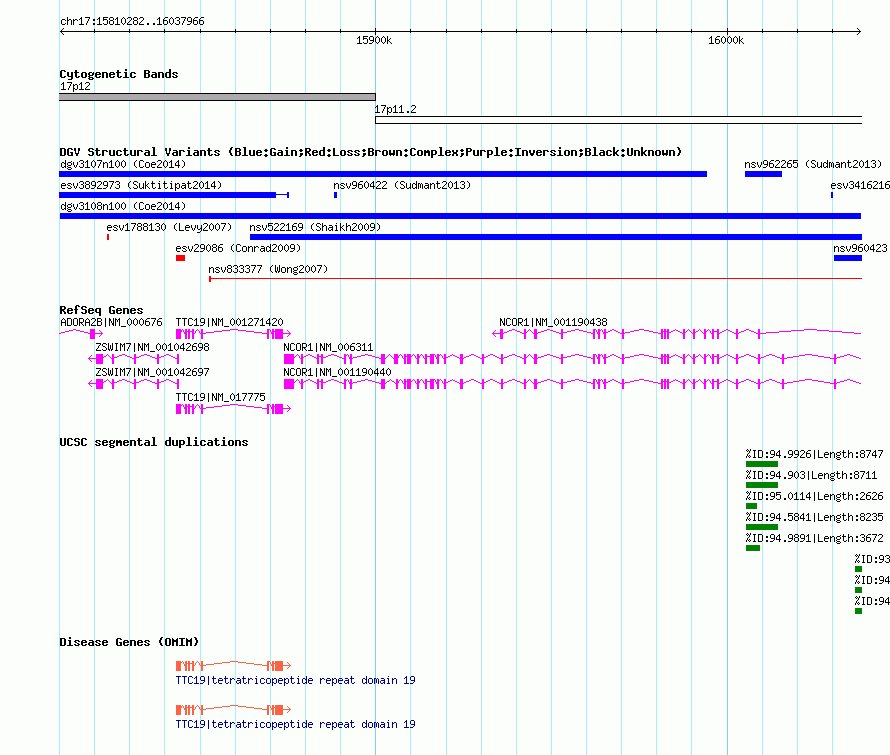This screenshot has height=755, width=890.
Task: Click the chr17:15810282..16037966 coordinate label
Action: (x=132, y=21)
